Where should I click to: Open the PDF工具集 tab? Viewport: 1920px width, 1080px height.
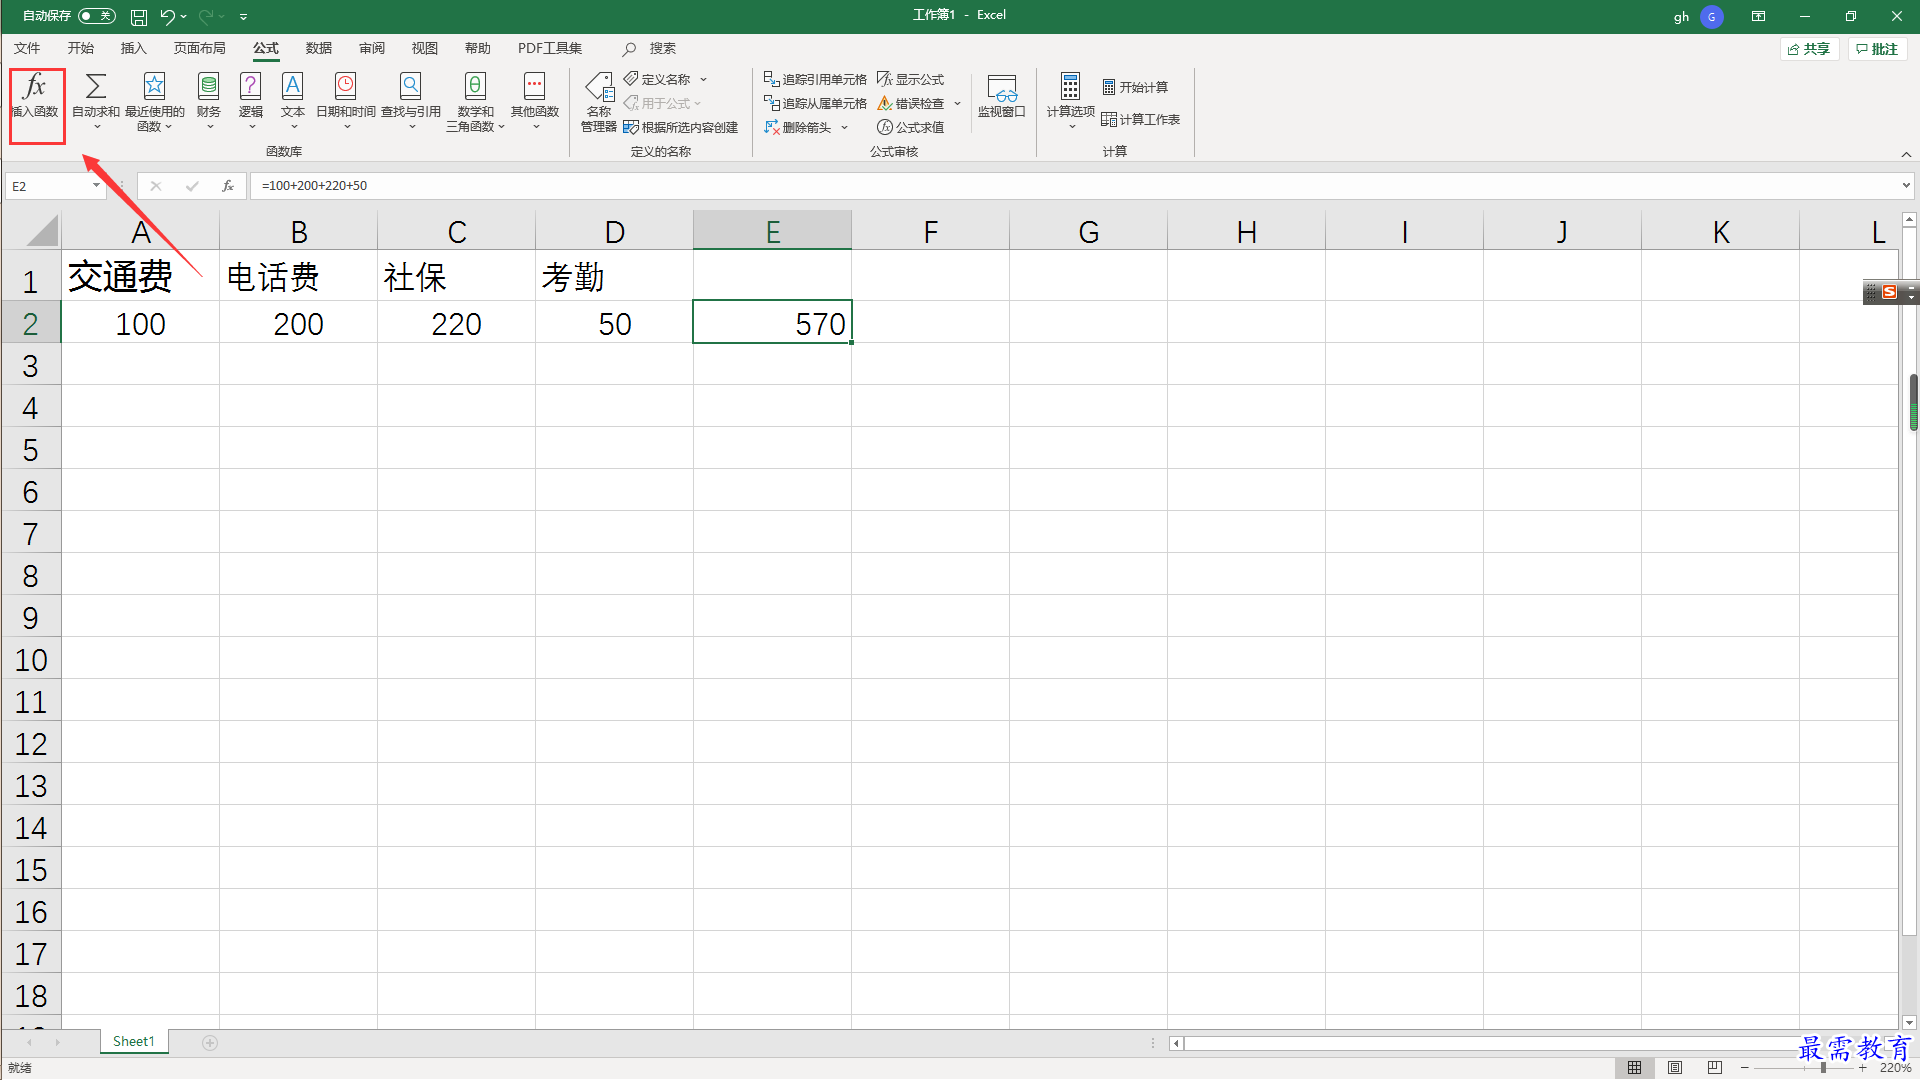click(x=550, y=48)
